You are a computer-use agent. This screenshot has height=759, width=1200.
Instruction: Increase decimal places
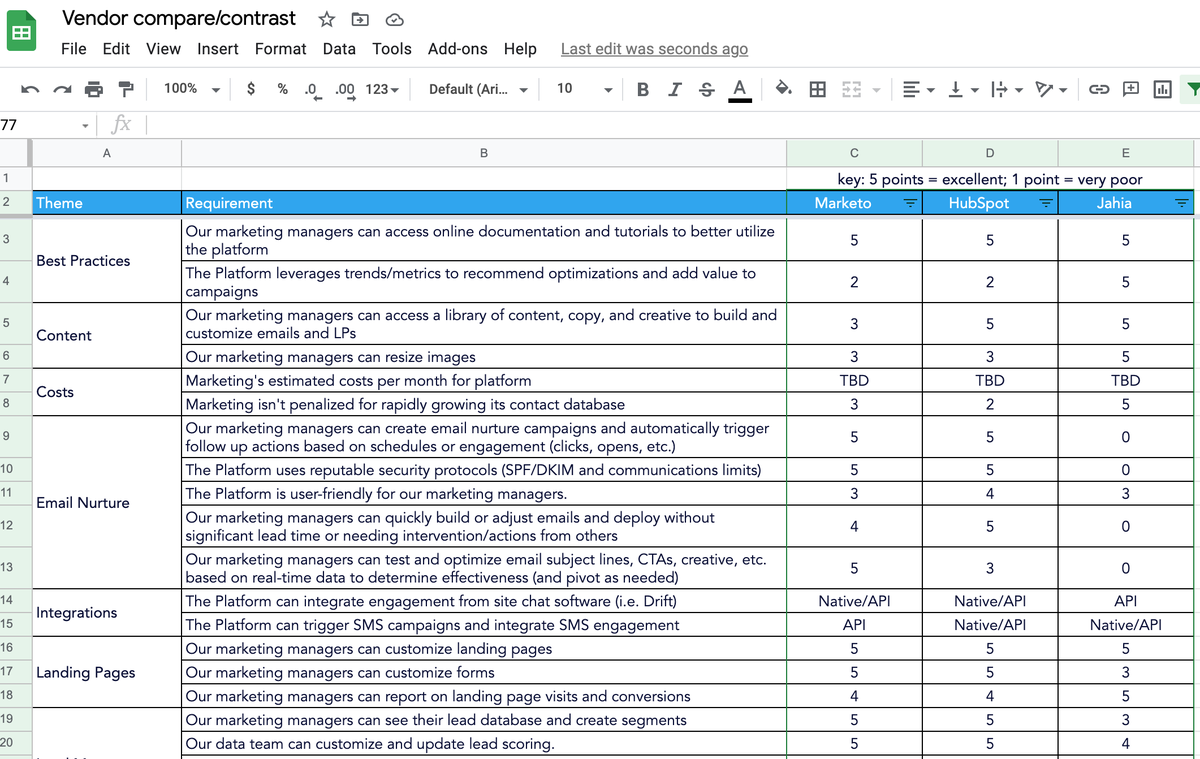pyautogui.click(x=345, y=89)
